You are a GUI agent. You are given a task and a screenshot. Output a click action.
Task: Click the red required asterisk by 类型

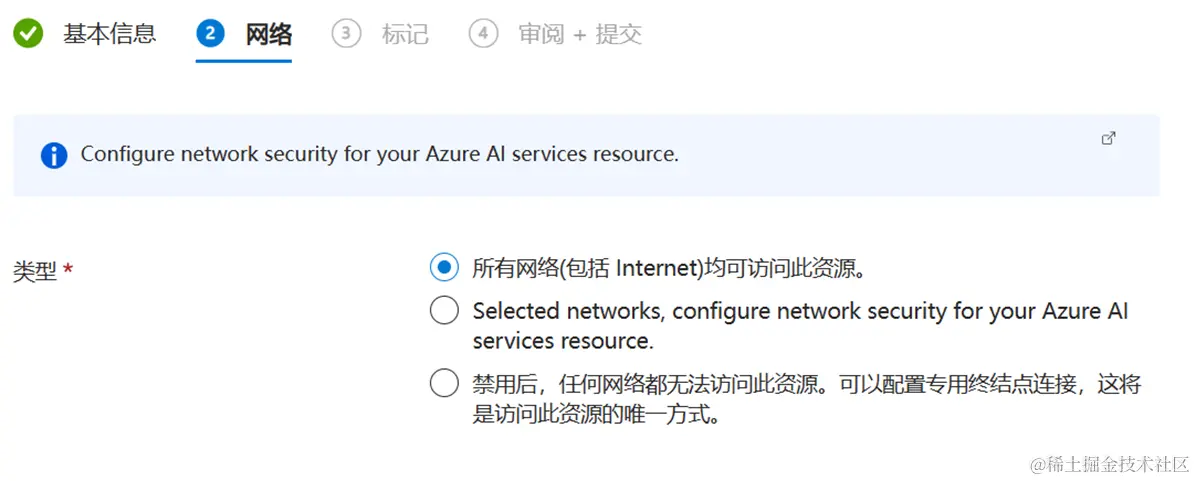(x=68, y=270)
